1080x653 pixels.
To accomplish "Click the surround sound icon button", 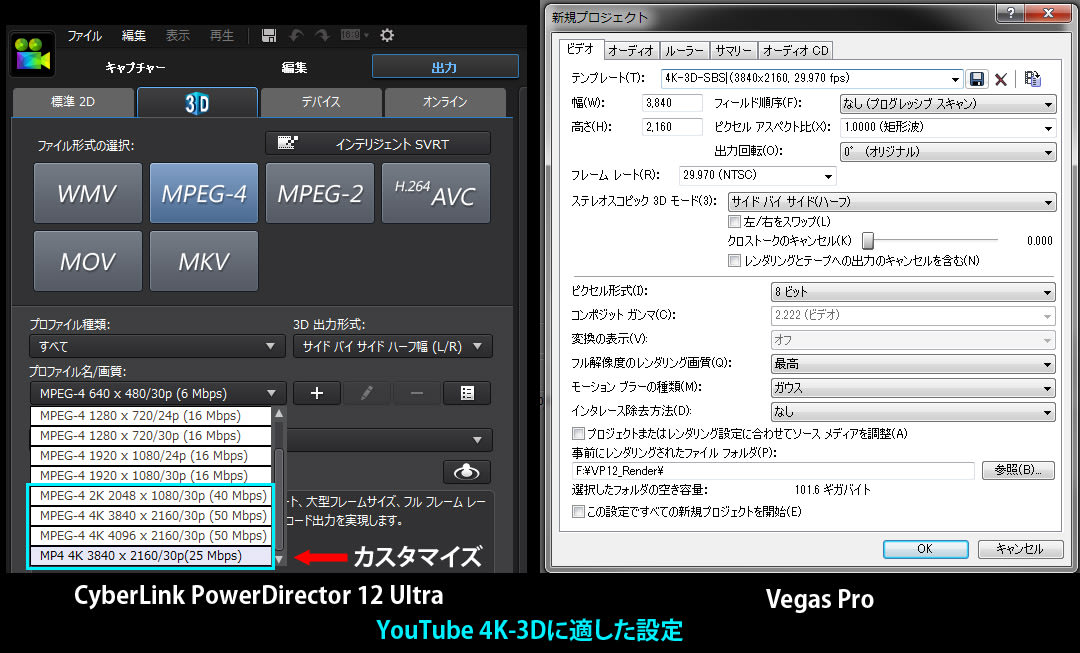I will (x=467, y=472).
